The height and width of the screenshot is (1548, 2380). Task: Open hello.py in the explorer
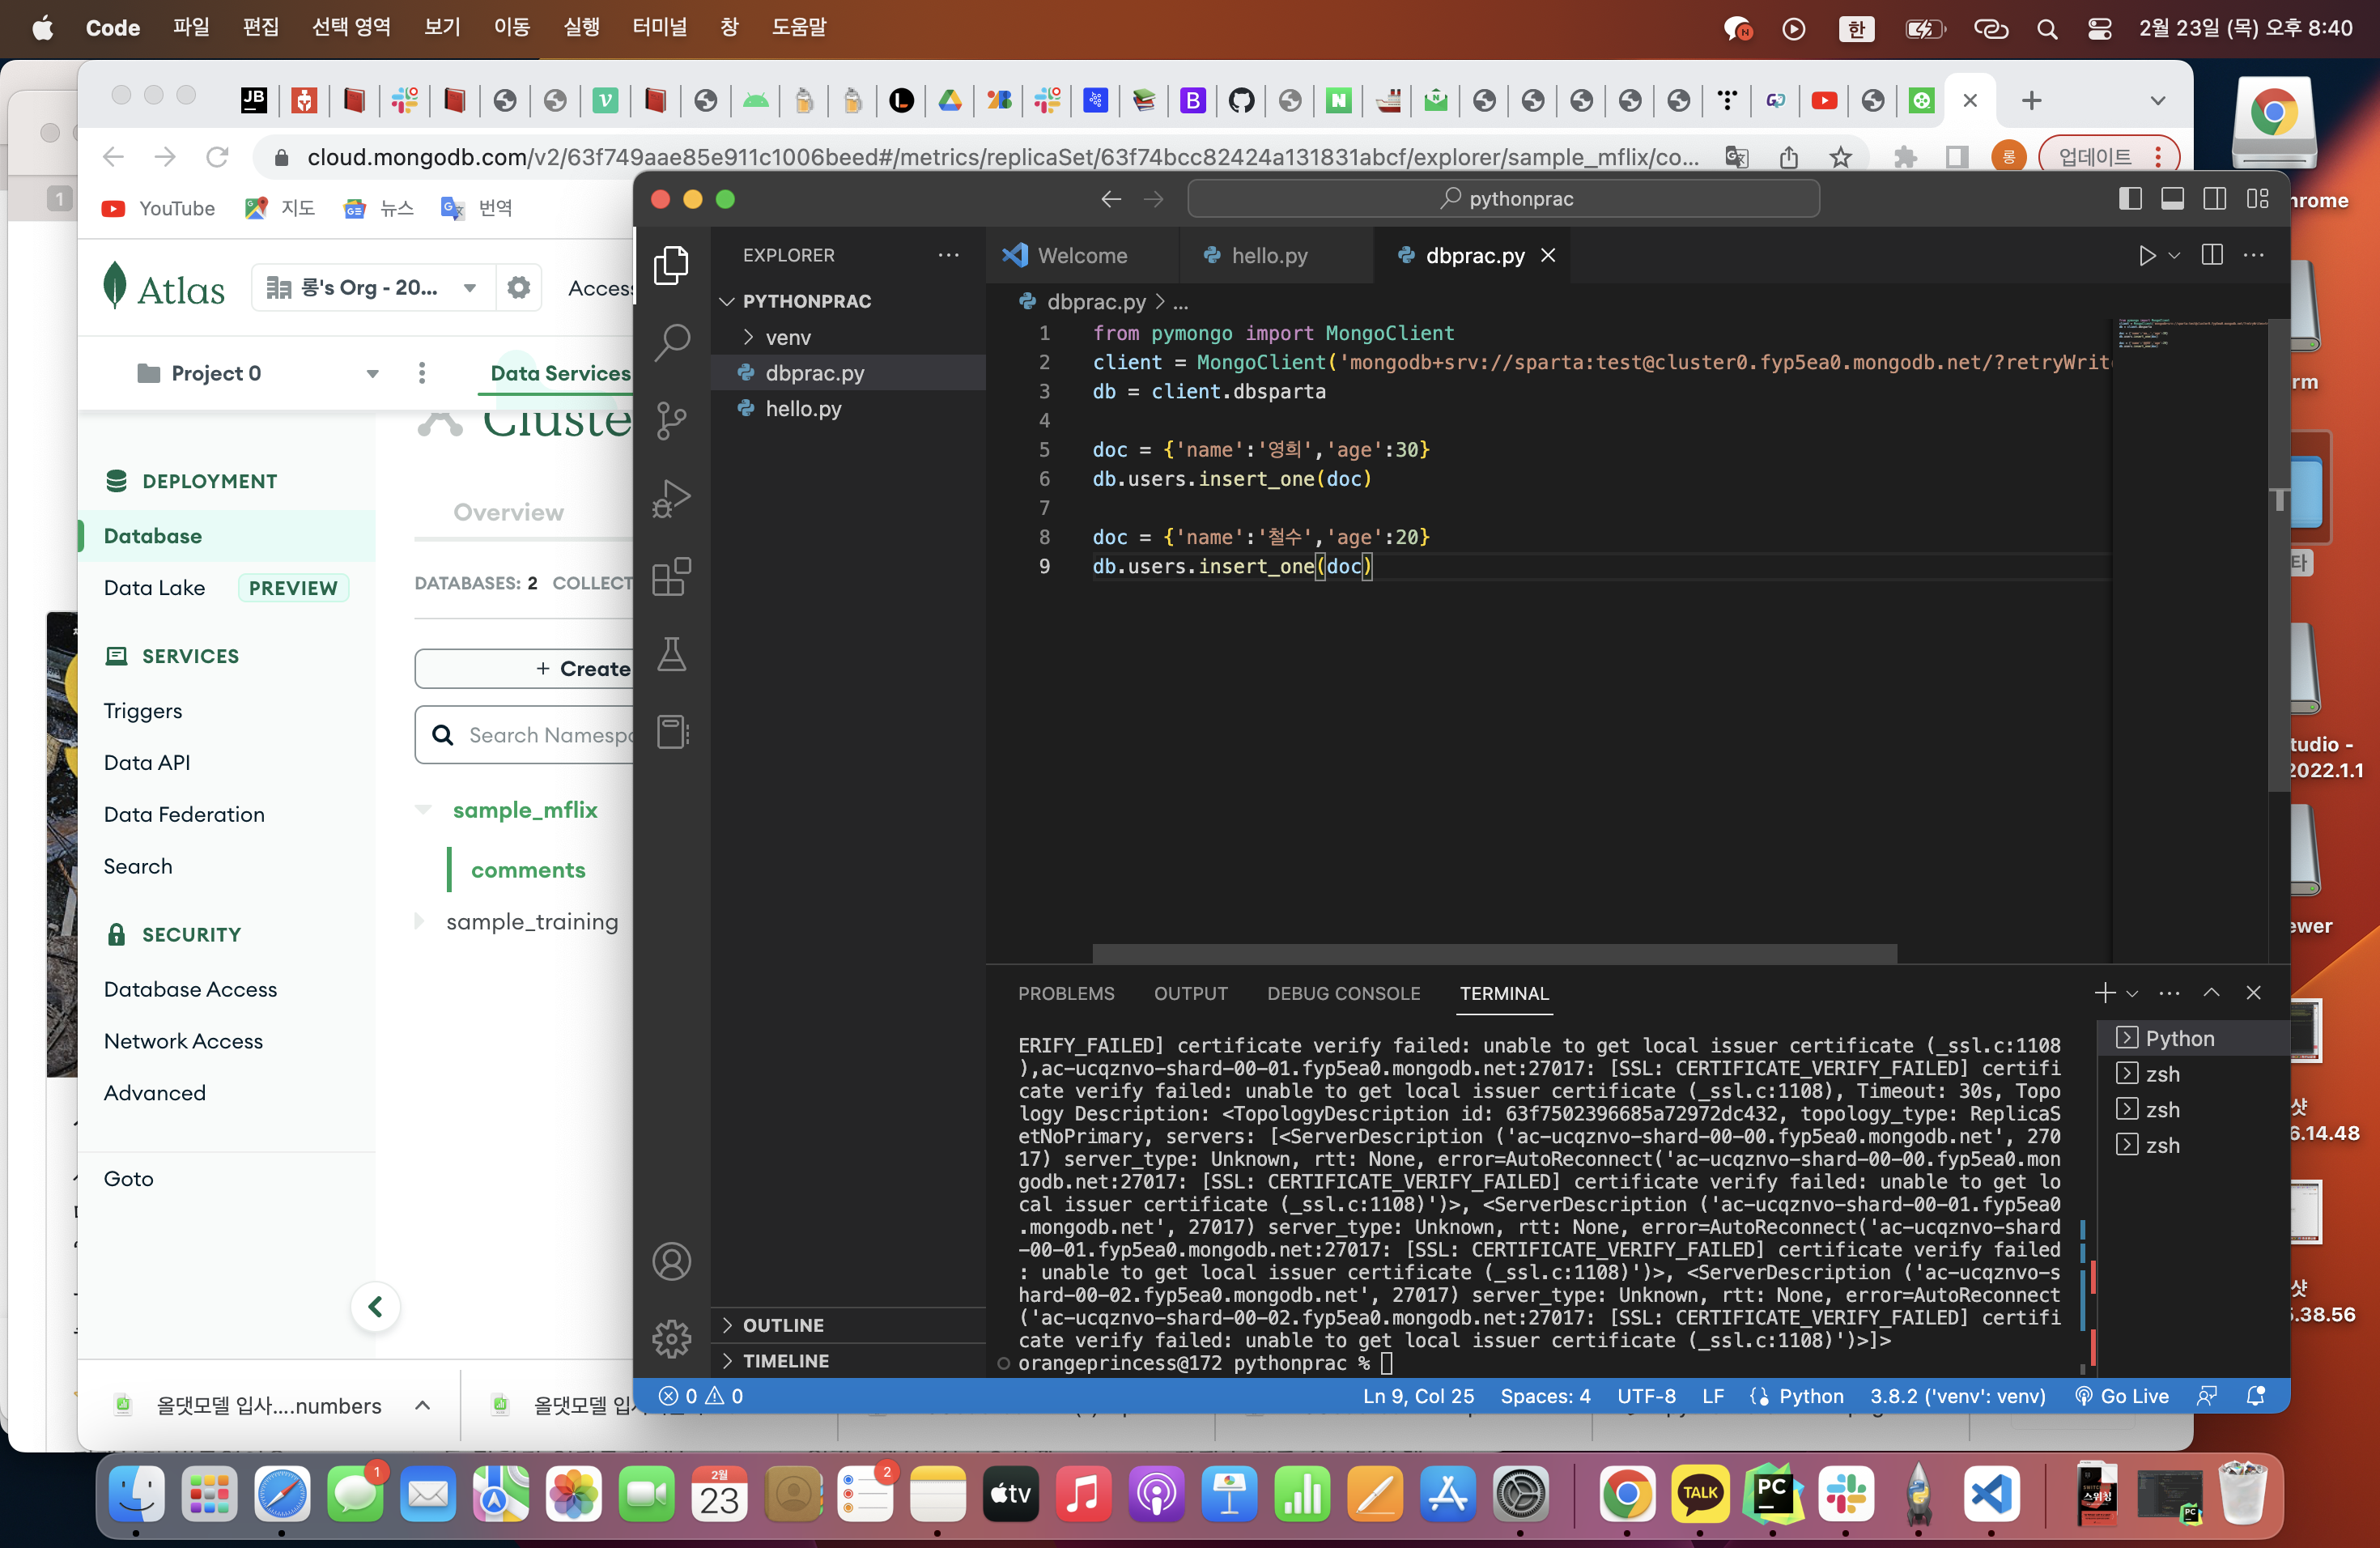tap(803, 409)
